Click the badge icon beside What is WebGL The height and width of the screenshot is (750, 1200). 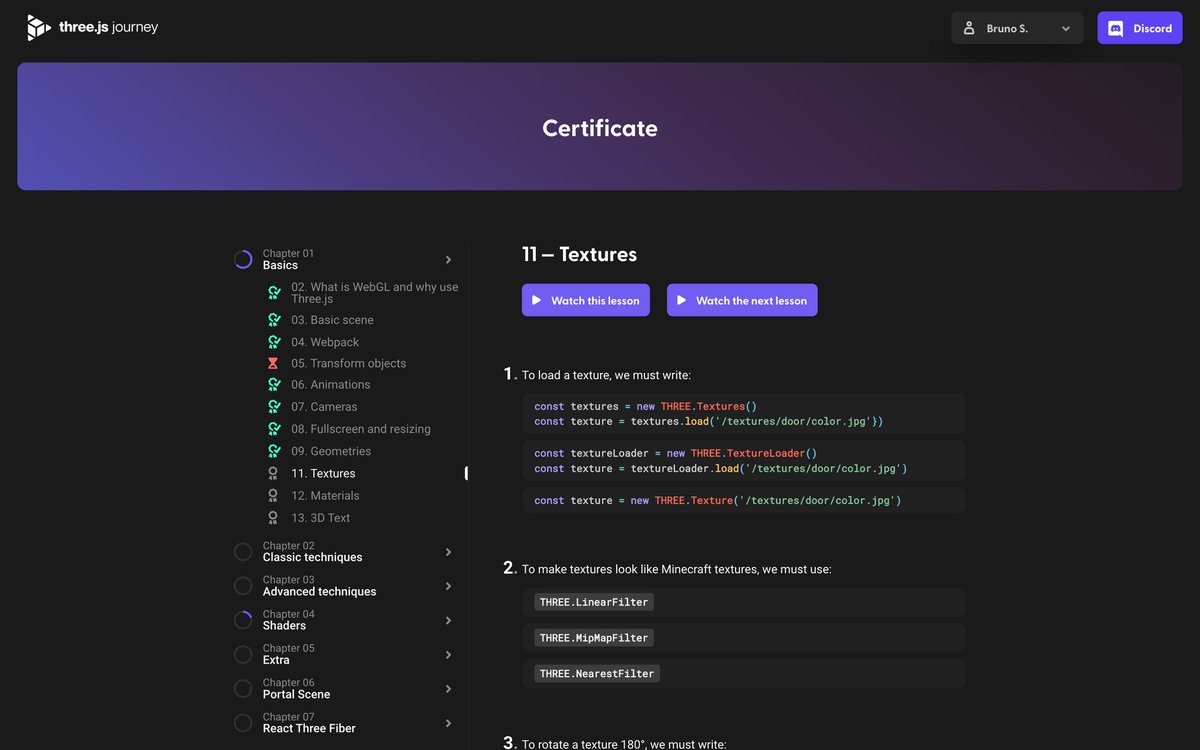click(x=274, y=293)
